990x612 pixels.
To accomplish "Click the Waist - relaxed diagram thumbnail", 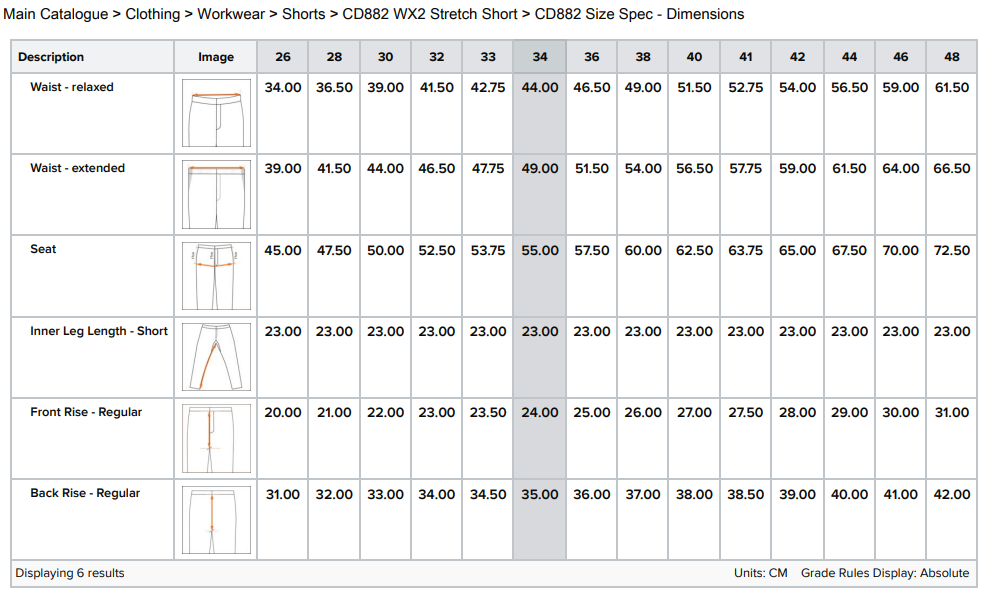I will coord(216,114).
